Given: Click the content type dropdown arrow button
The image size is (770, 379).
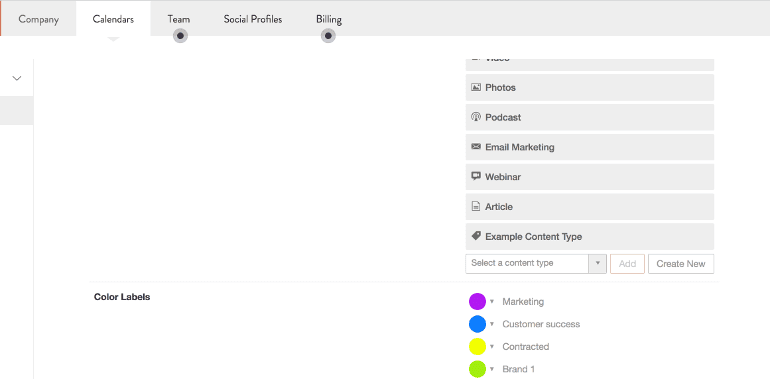Looking at the screenshot, I should coord(598,264).
